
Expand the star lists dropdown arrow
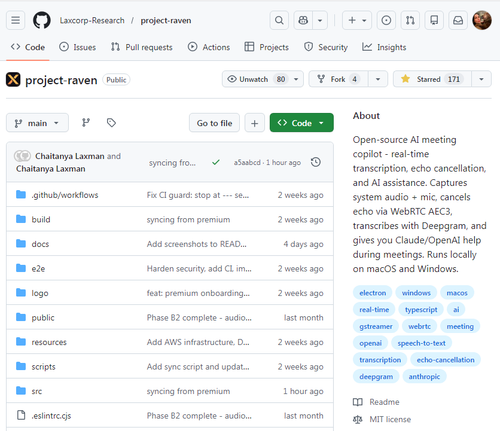click(x=481, y=79)
